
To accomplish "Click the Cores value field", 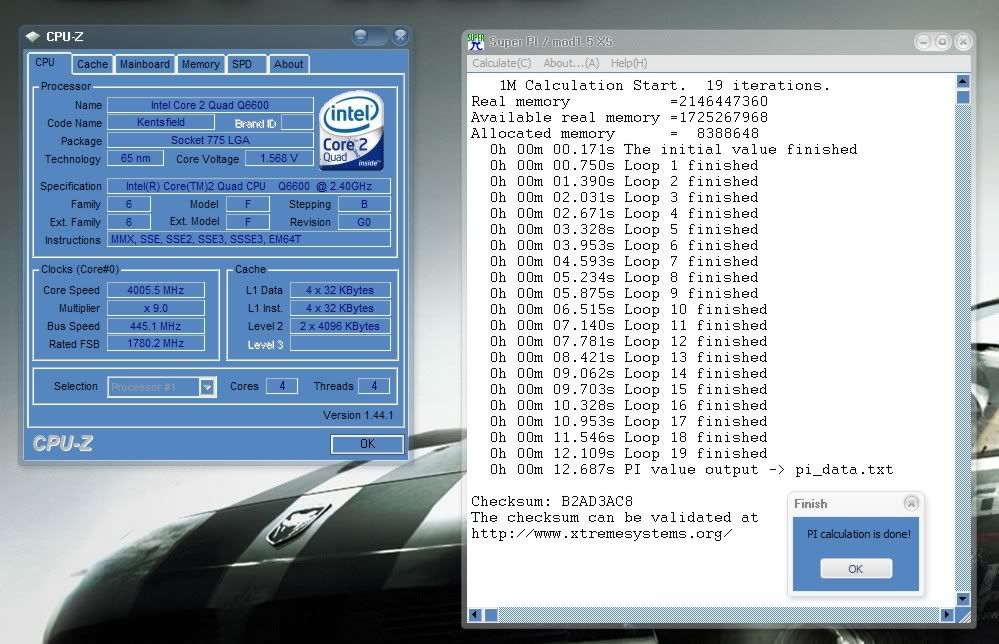I will [282, 386].
